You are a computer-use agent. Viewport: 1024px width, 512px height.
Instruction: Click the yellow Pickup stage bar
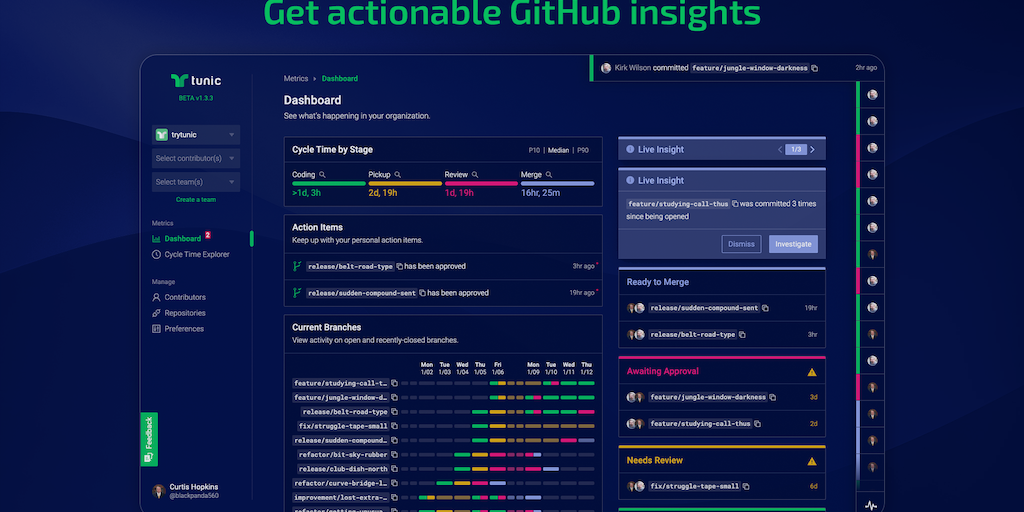tap(405, 184)
